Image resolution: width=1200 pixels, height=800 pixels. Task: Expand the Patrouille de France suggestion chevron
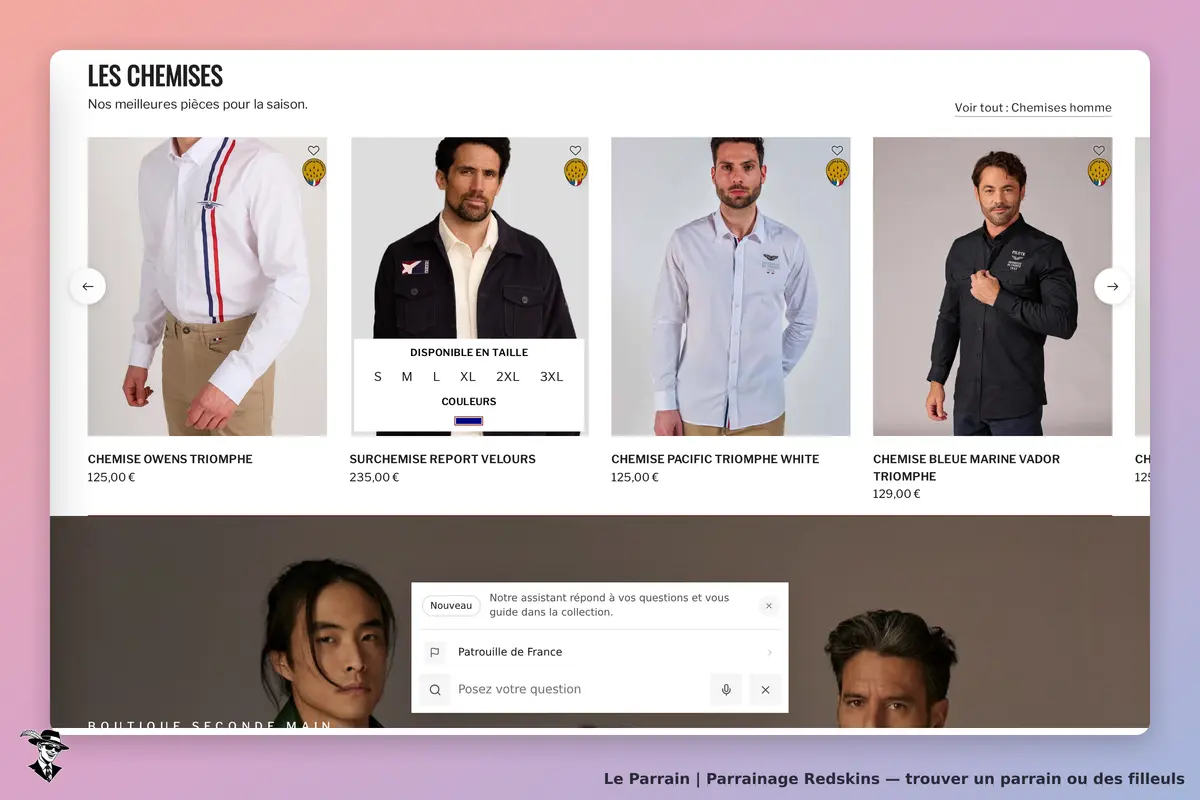769,652
